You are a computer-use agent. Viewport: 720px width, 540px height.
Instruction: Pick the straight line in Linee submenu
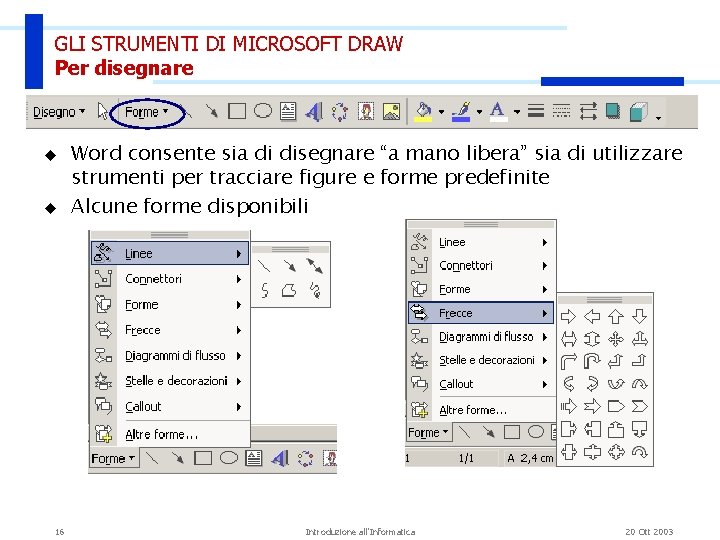(264, 266)
